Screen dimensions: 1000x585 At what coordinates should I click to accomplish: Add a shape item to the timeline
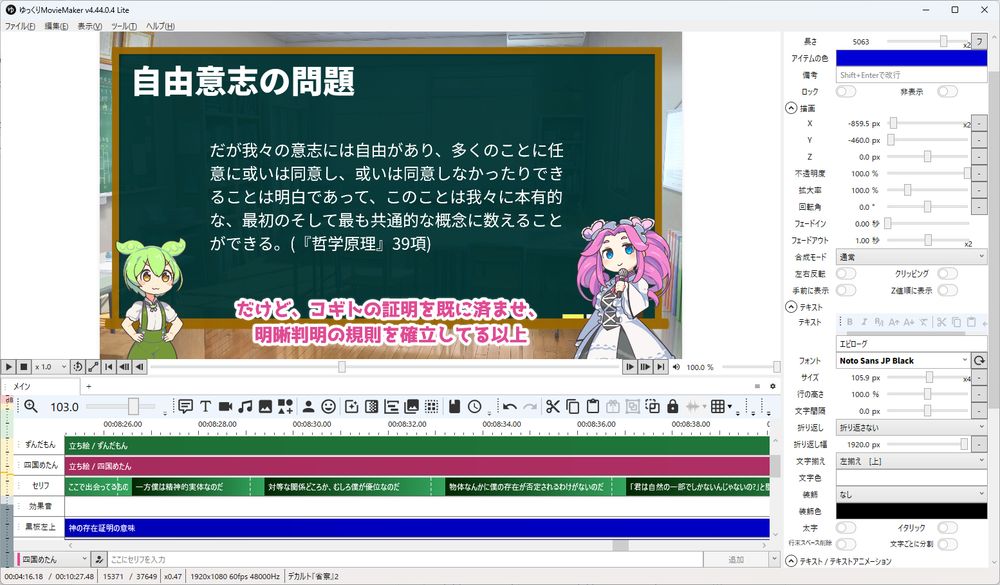click(x=285, y=406)
